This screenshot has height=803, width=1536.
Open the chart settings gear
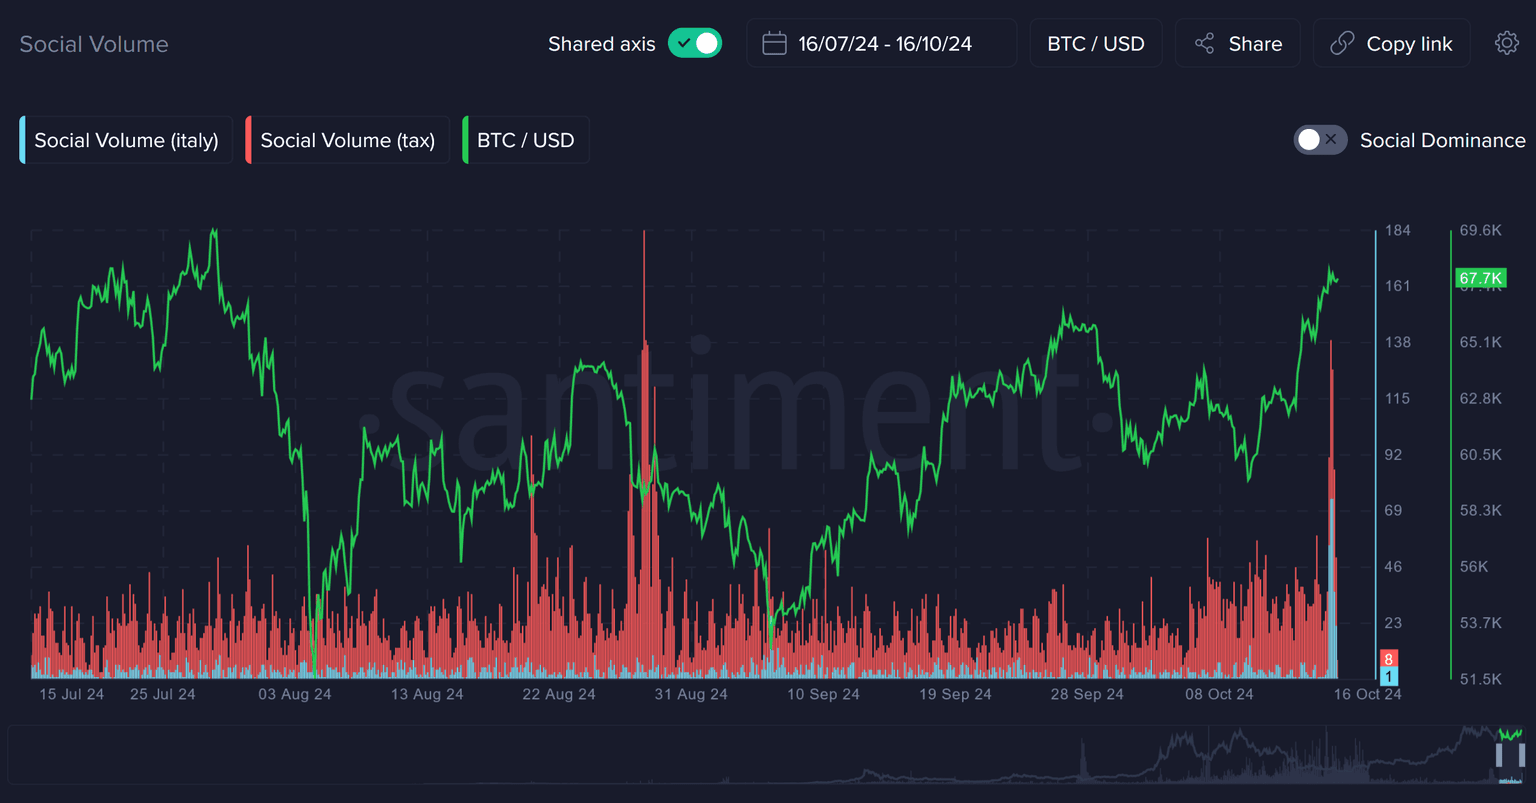(x=1506, y=43)
